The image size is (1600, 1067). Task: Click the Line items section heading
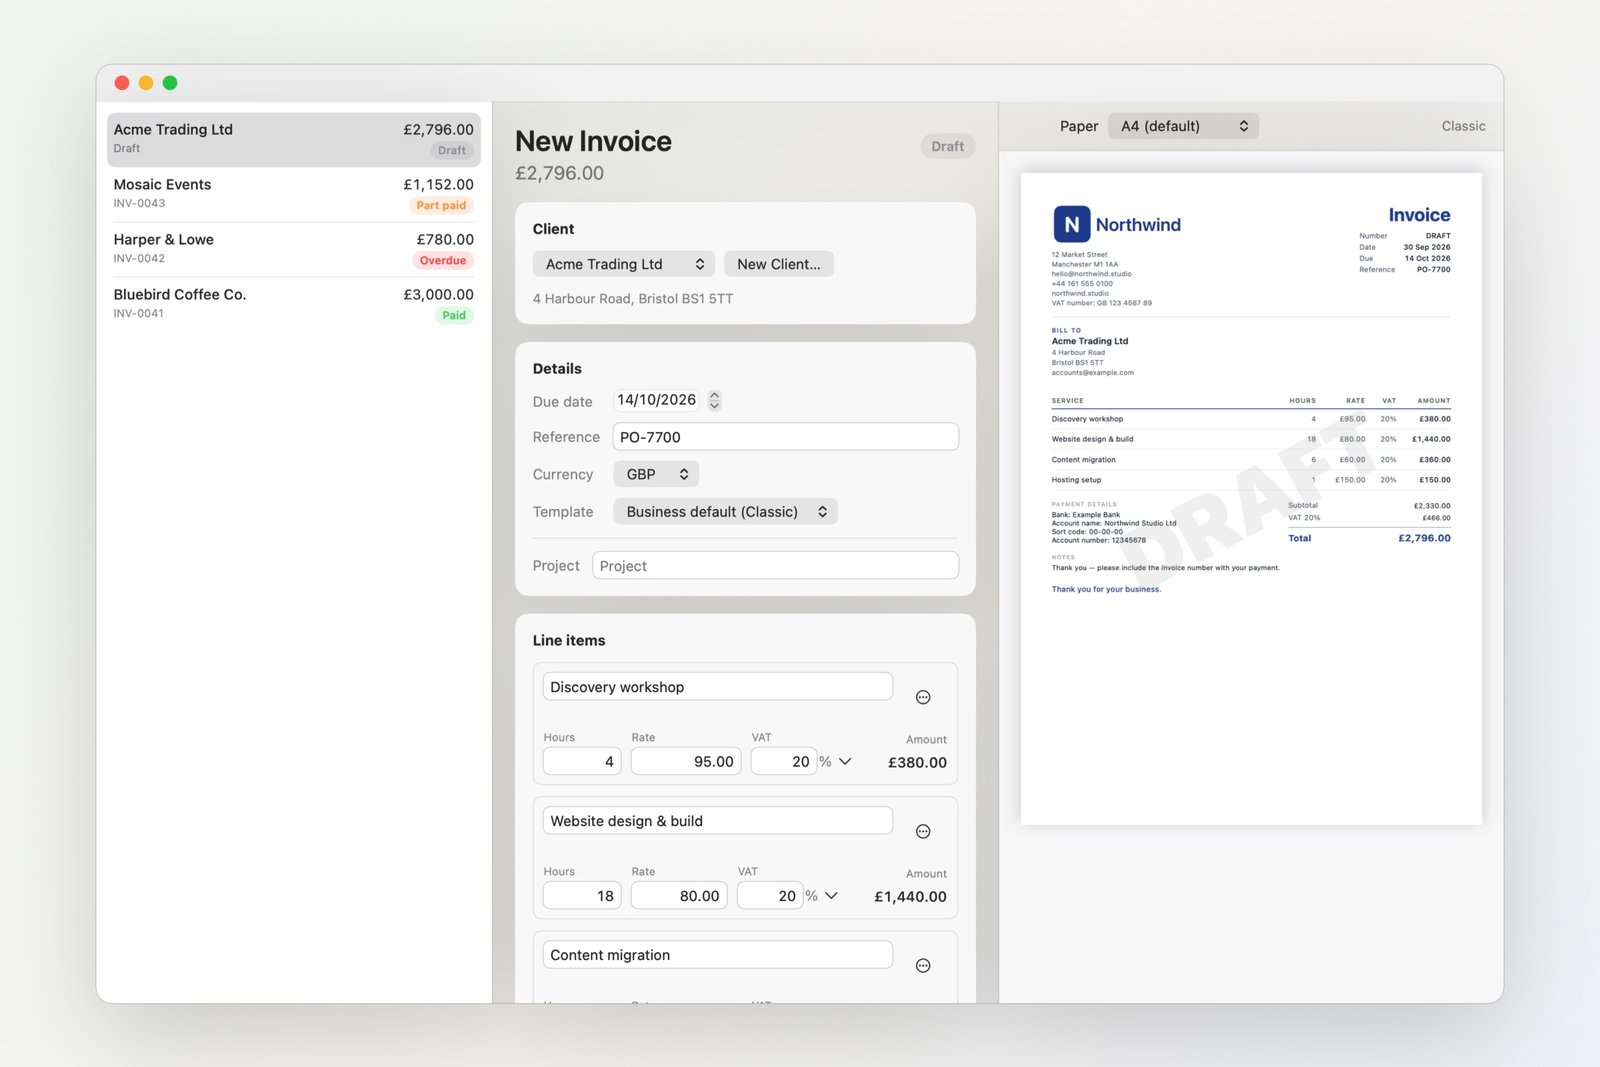(x=569, y=641)
